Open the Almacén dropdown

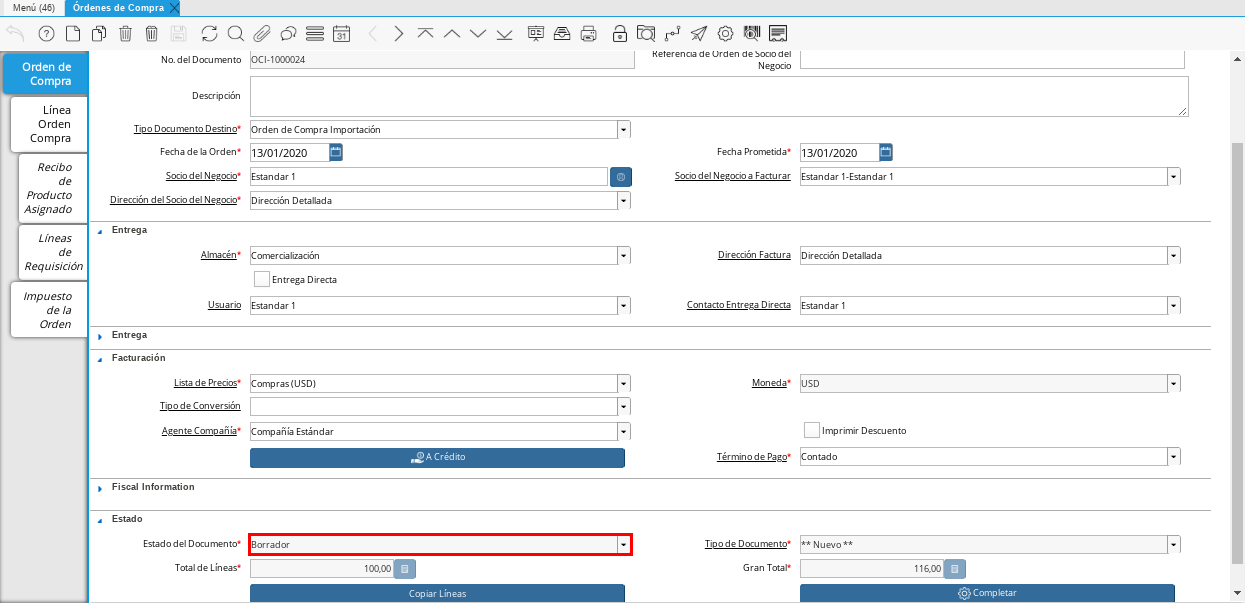[623, 256]
